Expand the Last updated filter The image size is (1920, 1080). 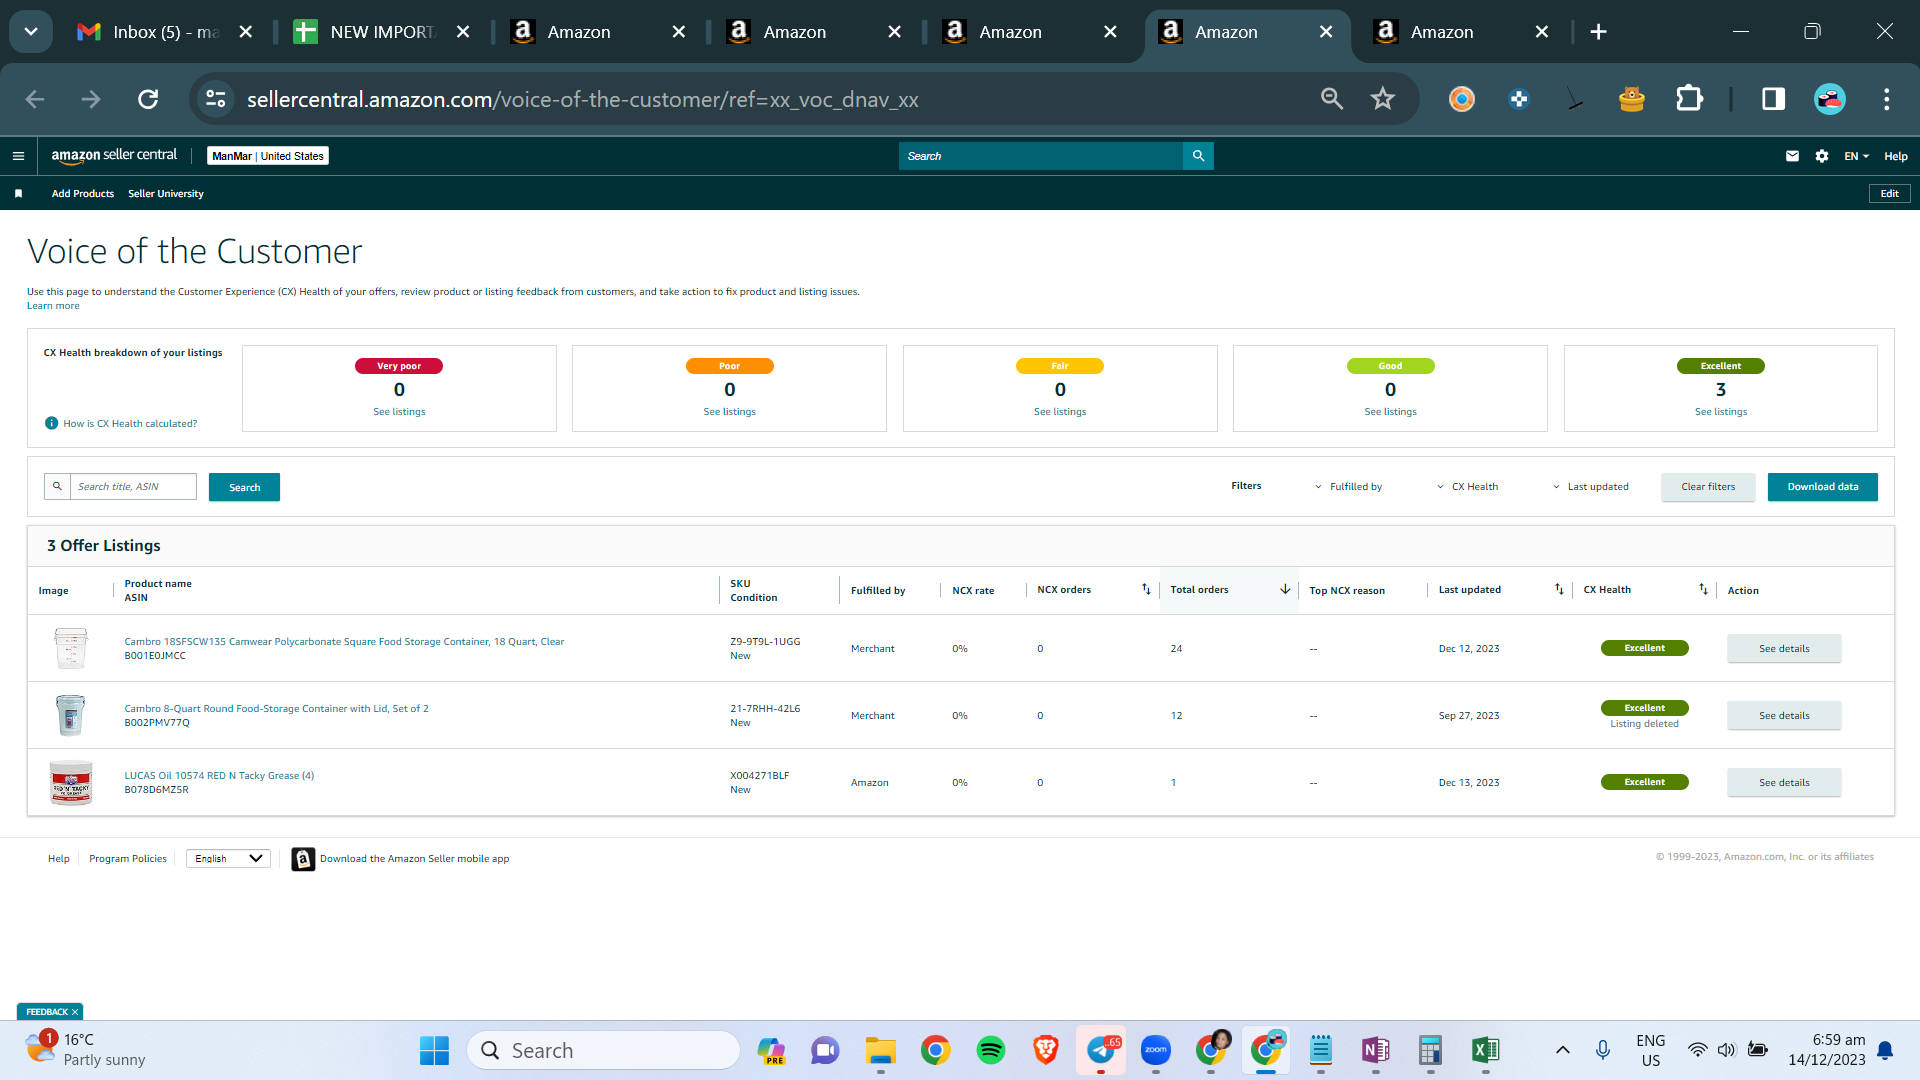[1591, 487]
